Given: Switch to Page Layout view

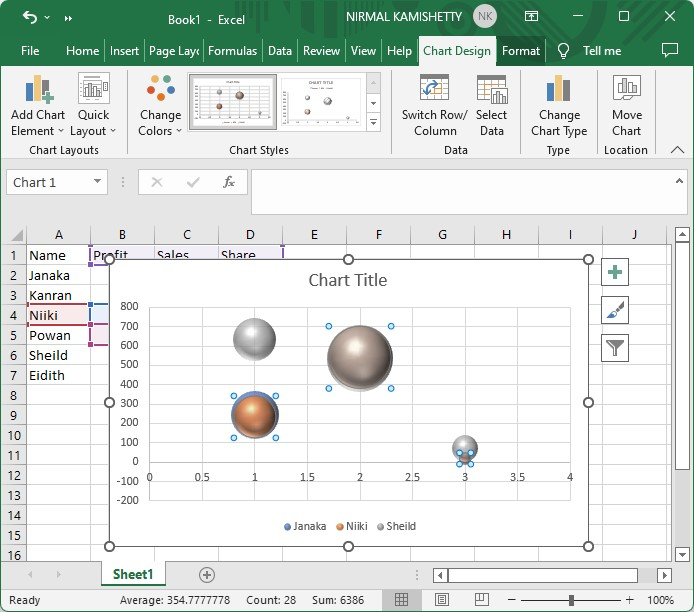Looking at the screenshot, I should tap(443, 600).
